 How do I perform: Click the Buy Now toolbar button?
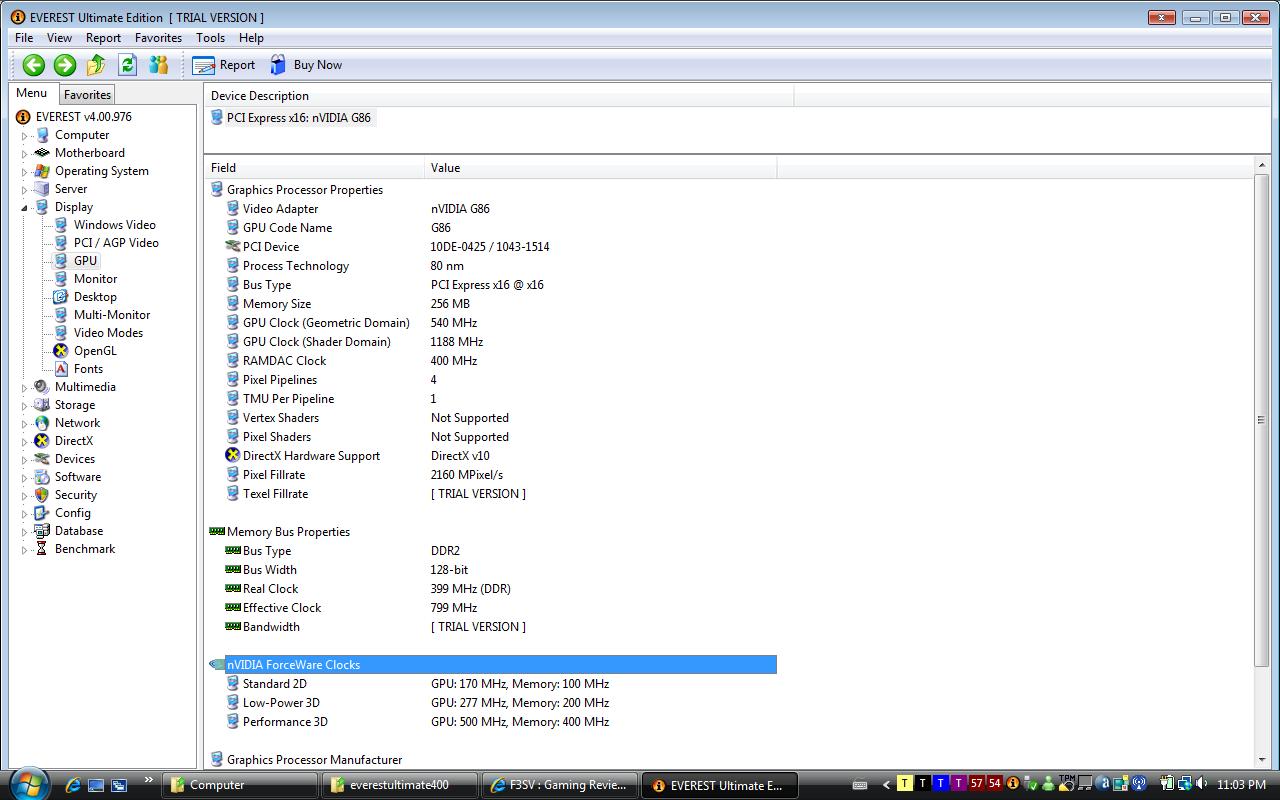[x=306, y=65]
